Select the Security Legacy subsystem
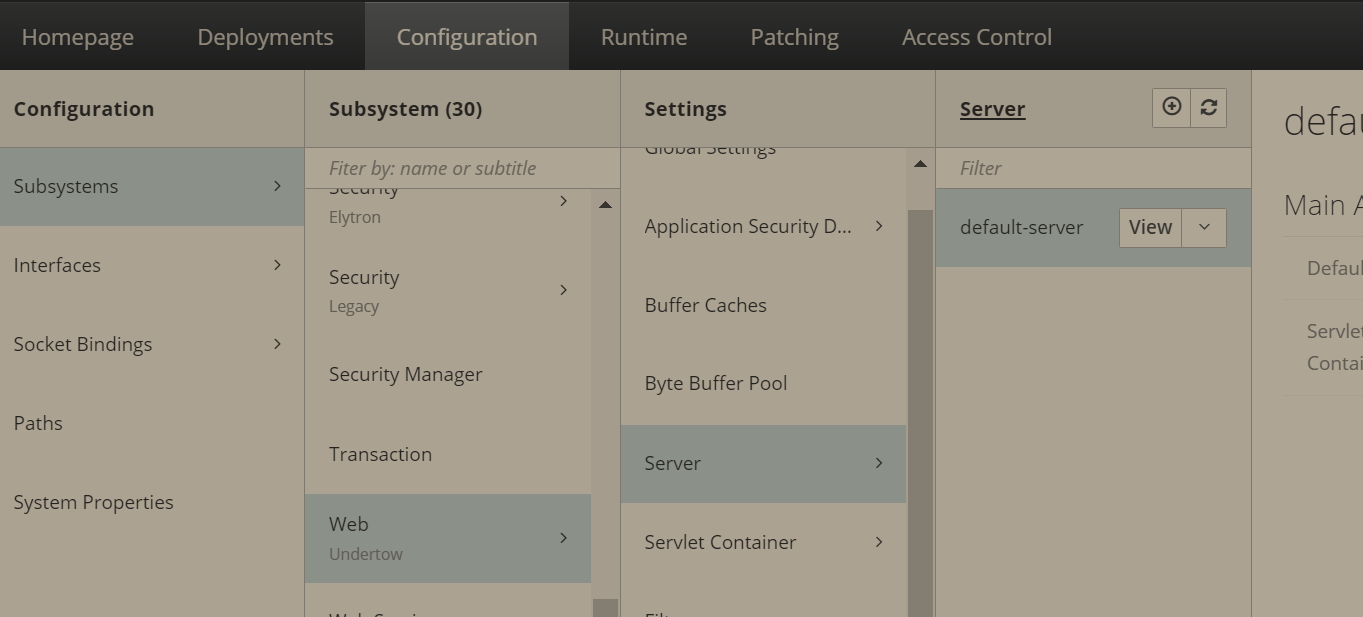The height and width of the screenshot is (617, 1363). tap(448, 290)
